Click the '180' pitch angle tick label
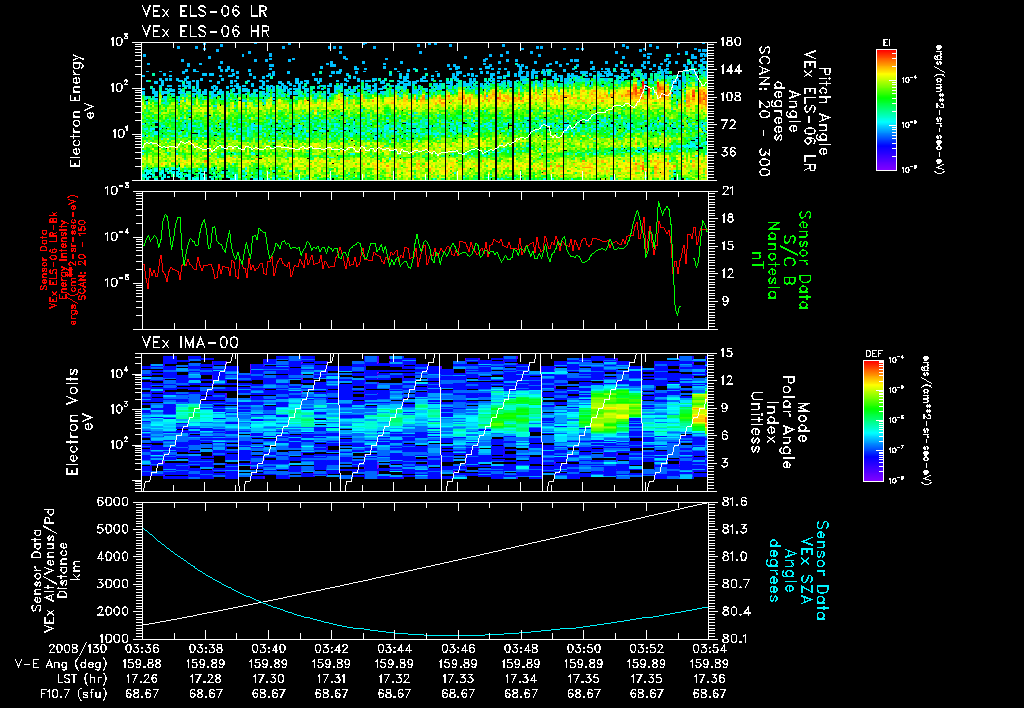The height and width of the screenshot is (708, 1024). coord(731,42)
